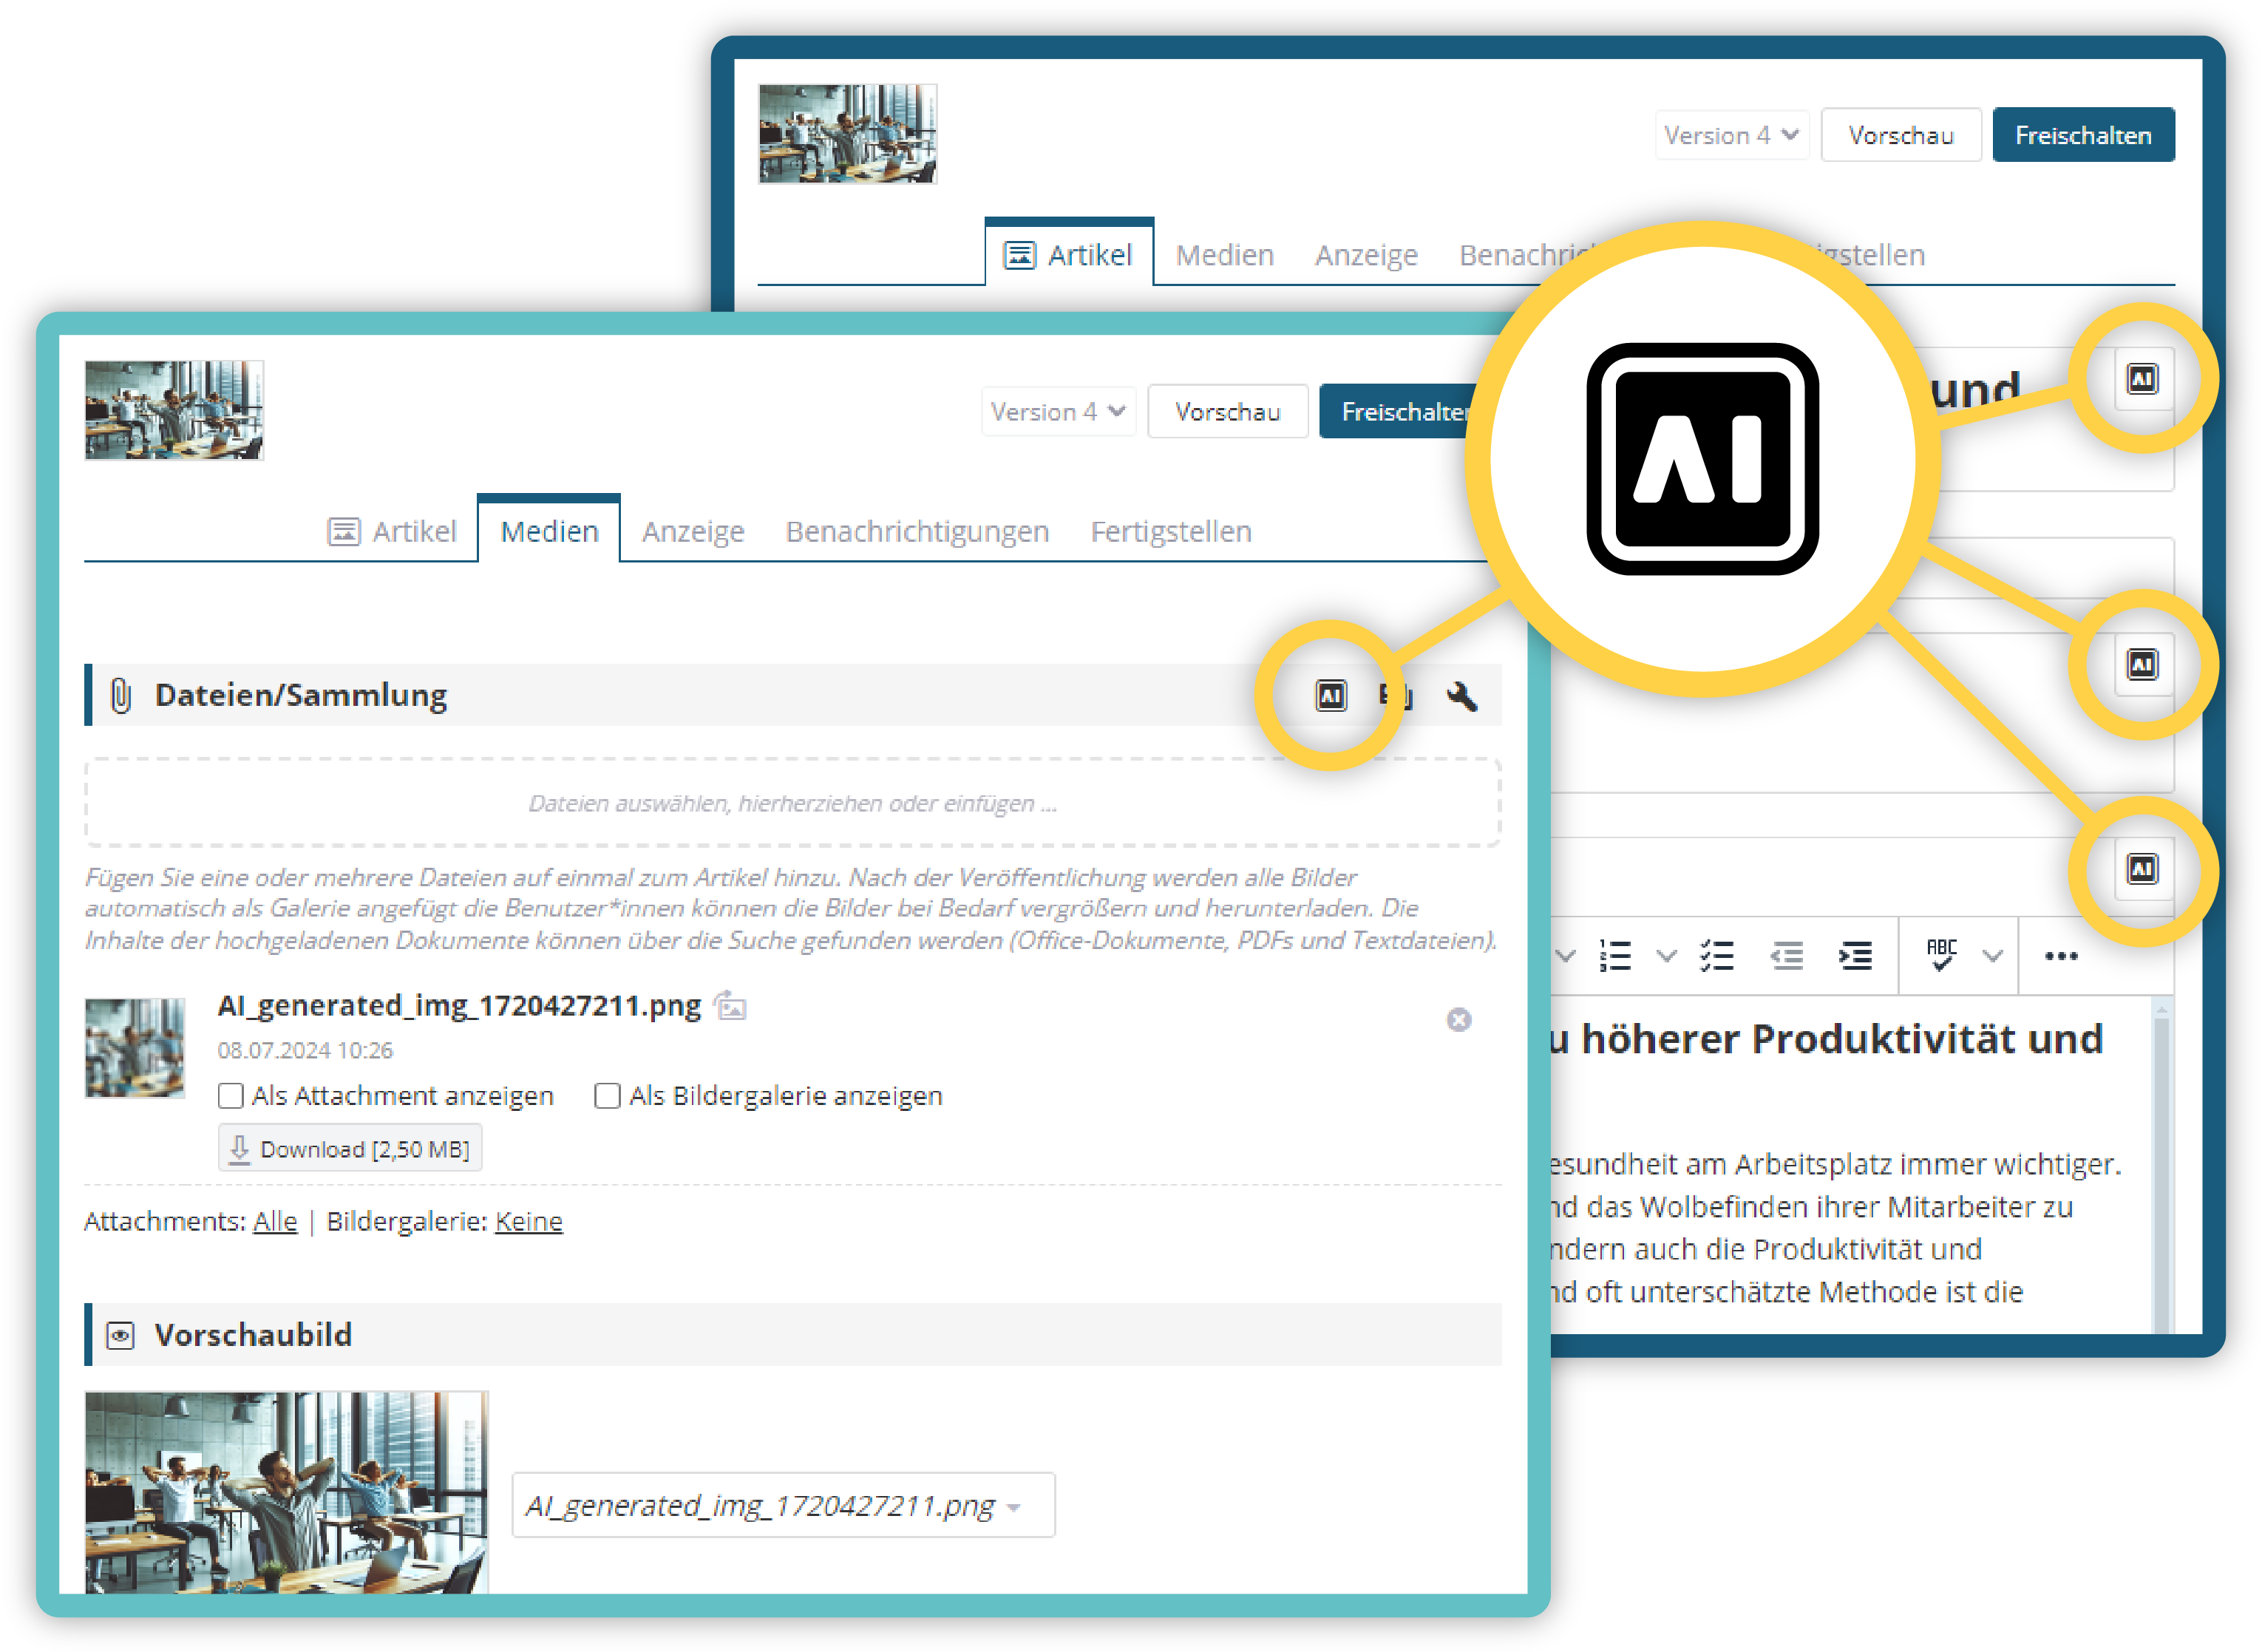Select the Medien tab in the front window

[549, 531]
